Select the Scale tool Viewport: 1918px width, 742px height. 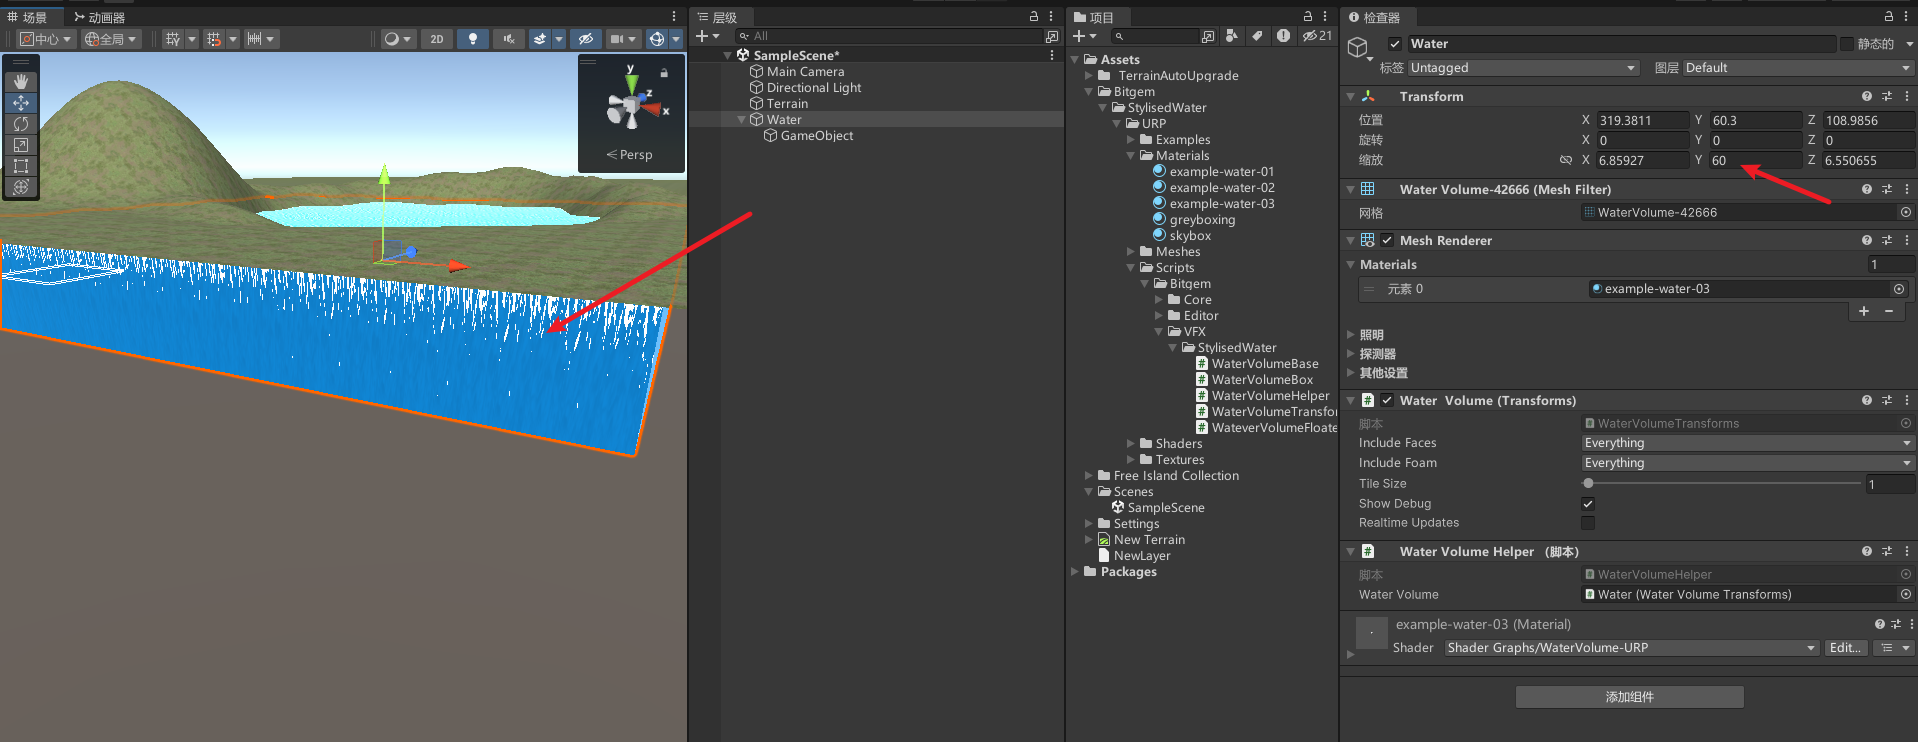20,145
